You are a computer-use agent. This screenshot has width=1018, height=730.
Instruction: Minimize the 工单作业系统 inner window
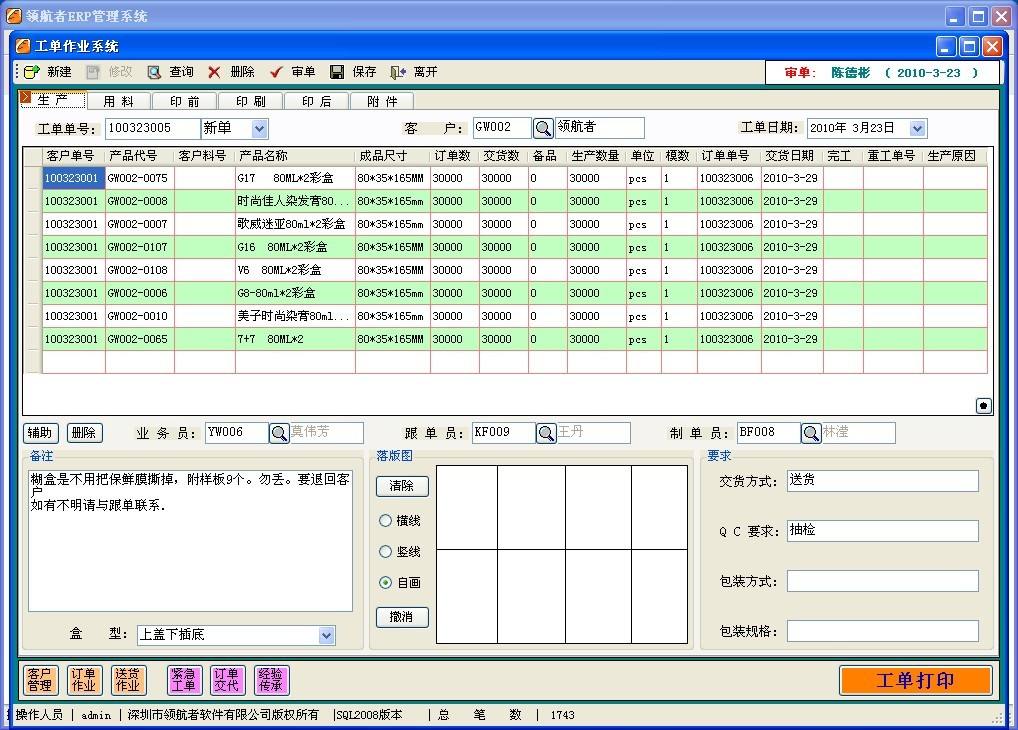pyautogui.click(x=946, y=47)
